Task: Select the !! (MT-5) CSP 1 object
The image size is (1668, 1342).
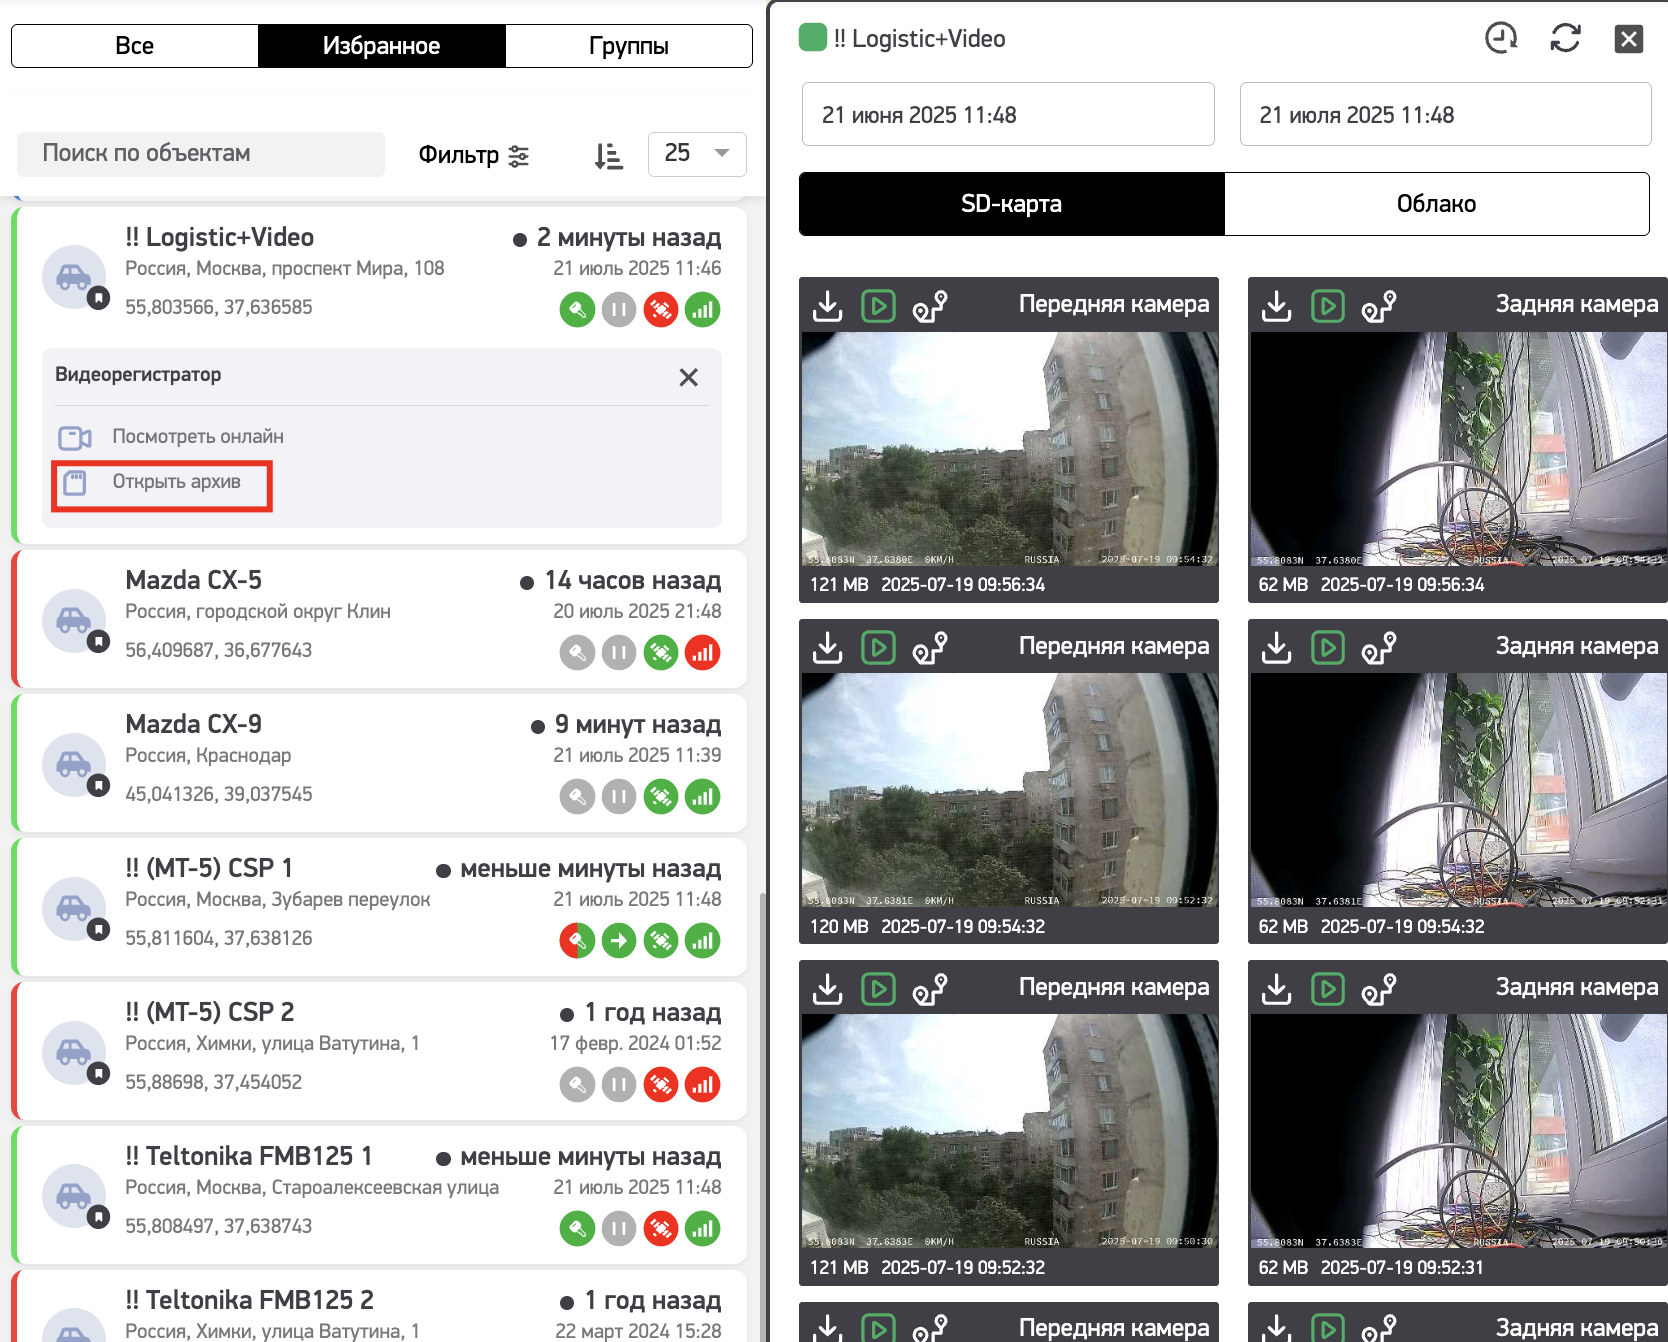Action: (209, 869)
